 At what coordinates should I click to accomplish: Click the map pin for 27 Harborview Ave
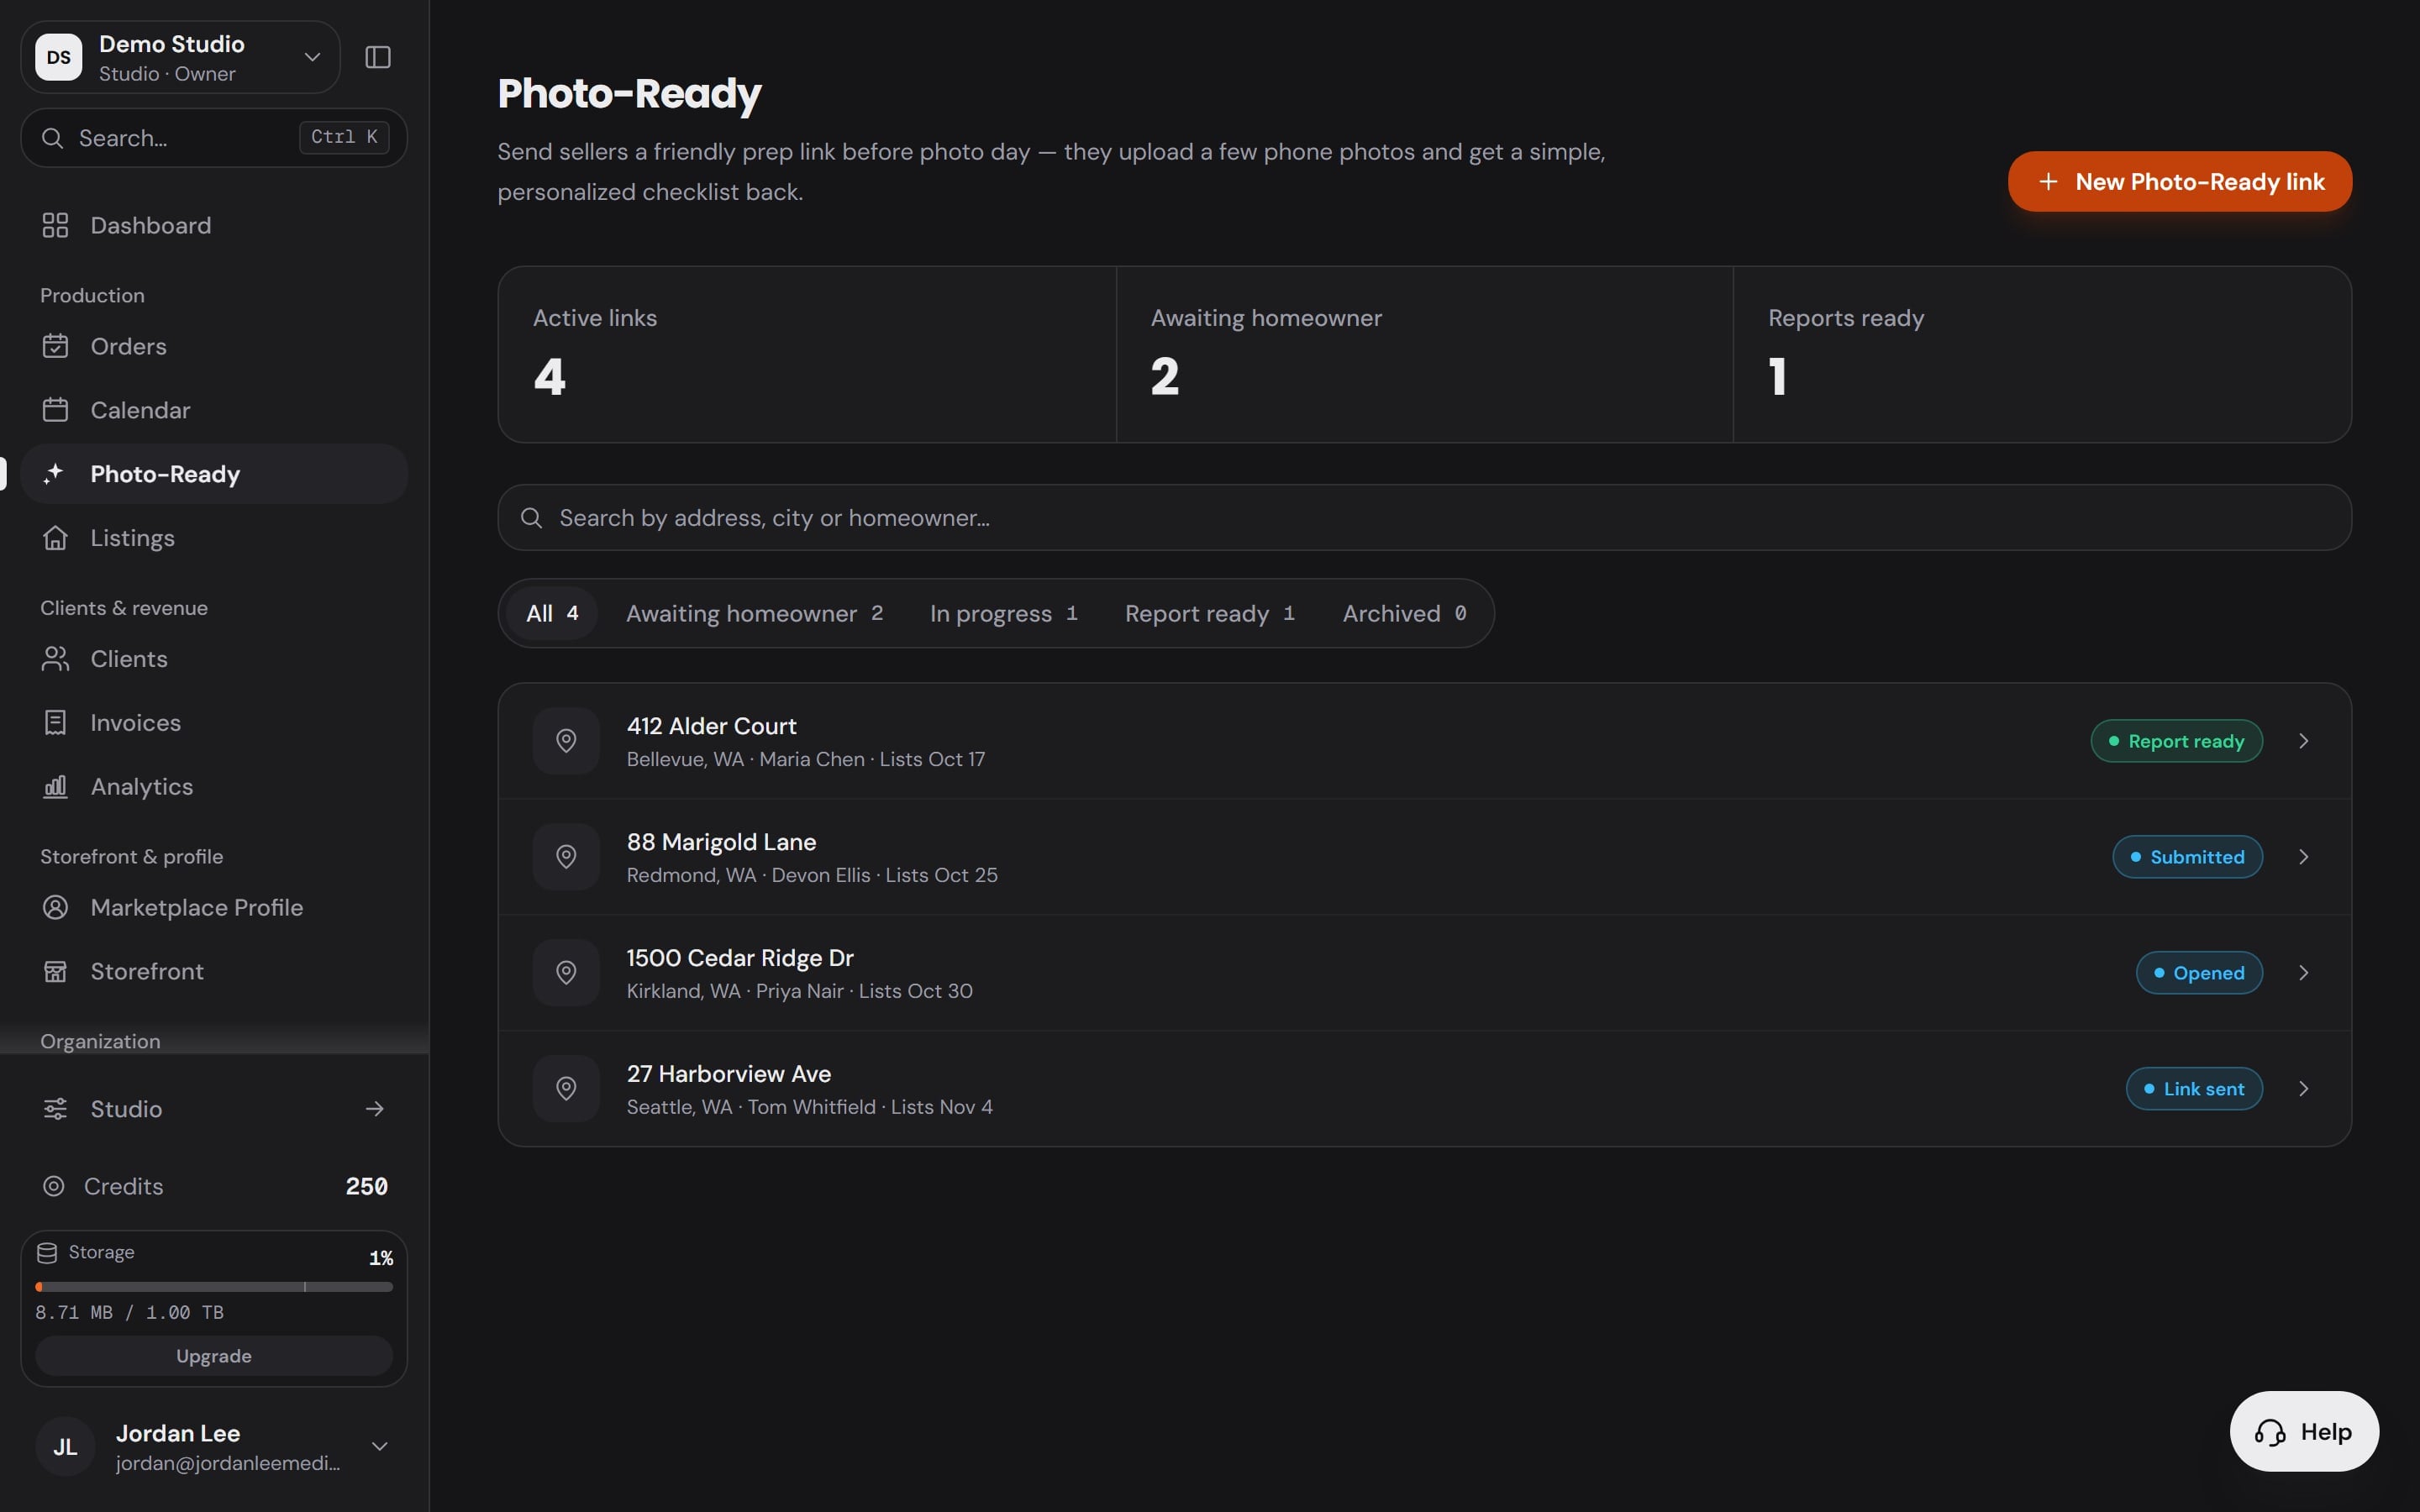566,1088
